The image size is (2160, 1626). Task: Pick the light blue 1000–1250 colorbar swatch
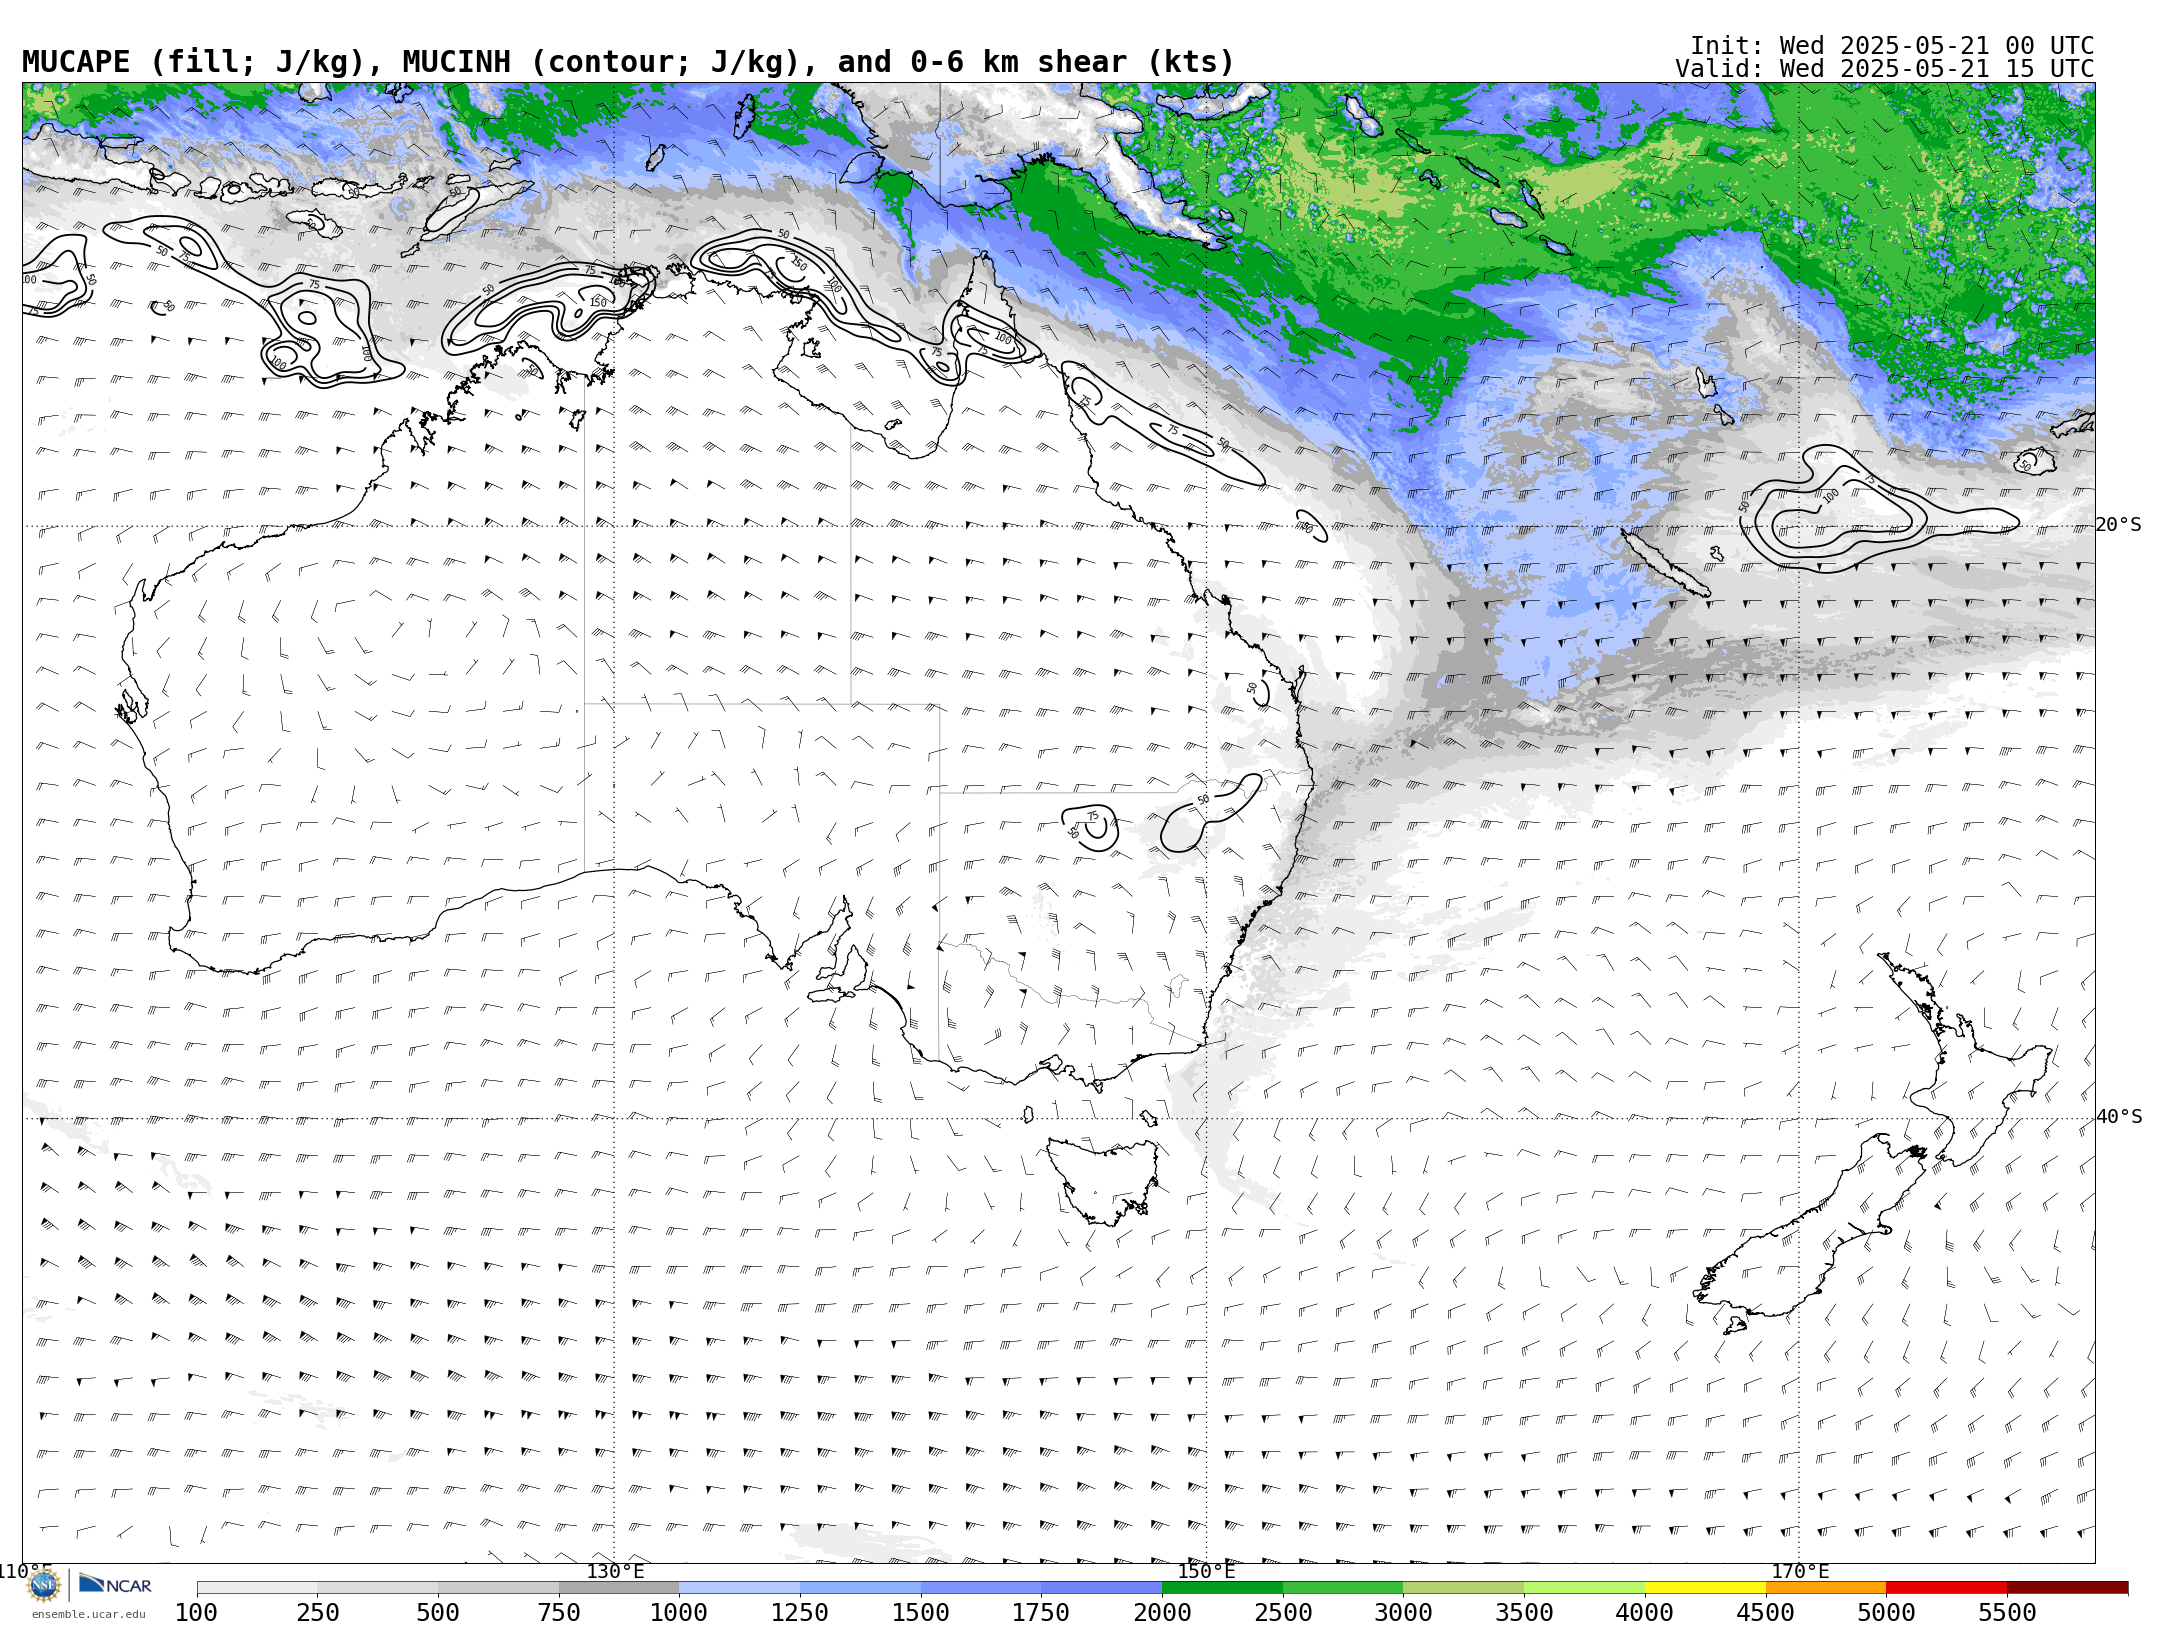739,1588
